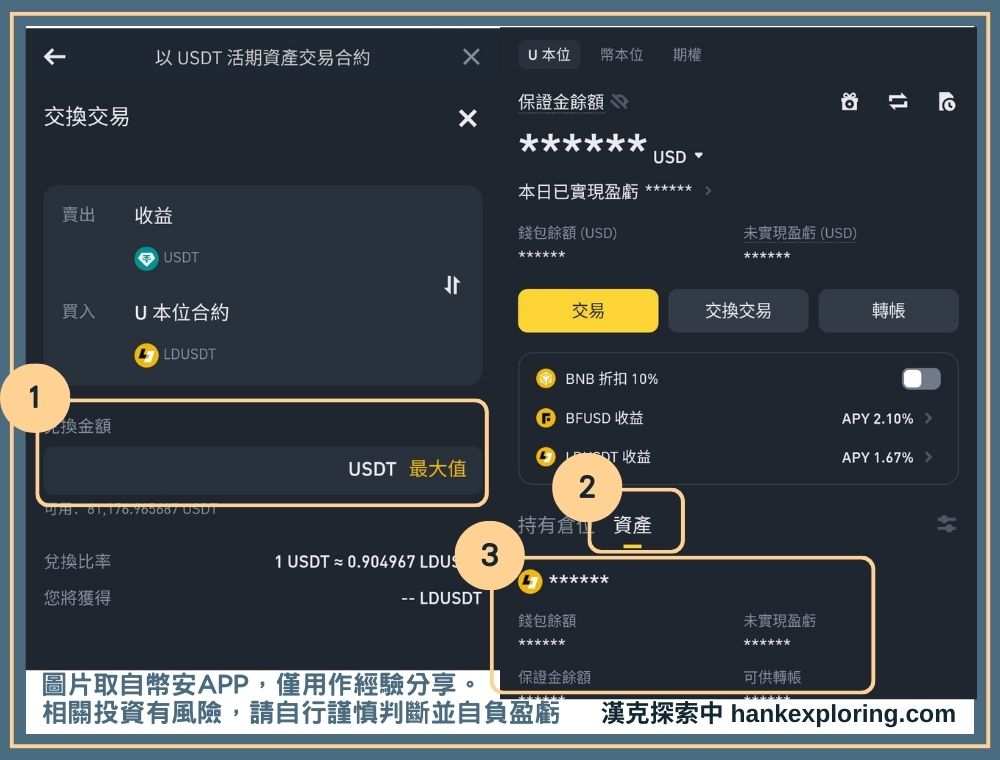Close the 交換交易 dialog

[x=467, y=118]
